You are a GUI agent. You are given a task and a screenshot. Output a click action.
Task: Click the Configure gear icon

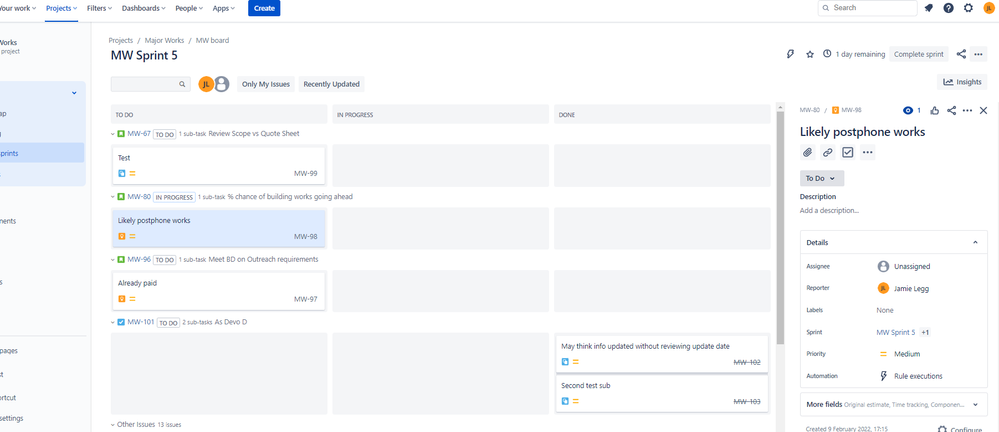click(943, 429)
